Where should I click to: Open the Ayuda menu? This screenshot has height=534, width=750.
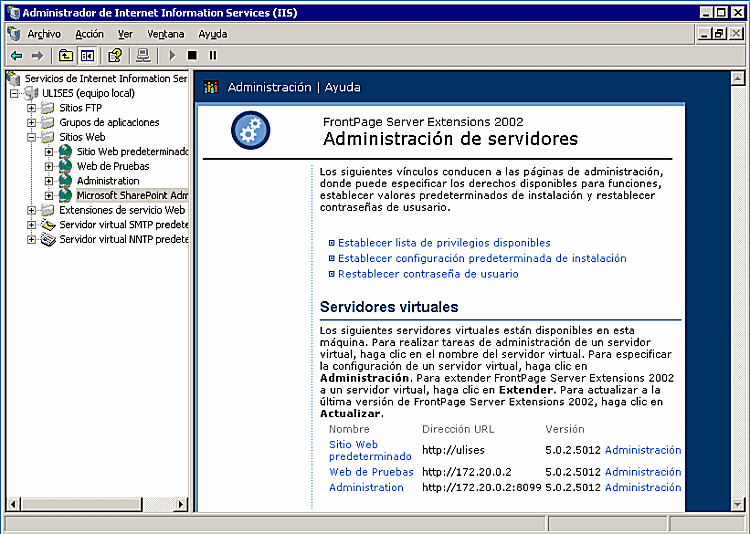(213, 34)
